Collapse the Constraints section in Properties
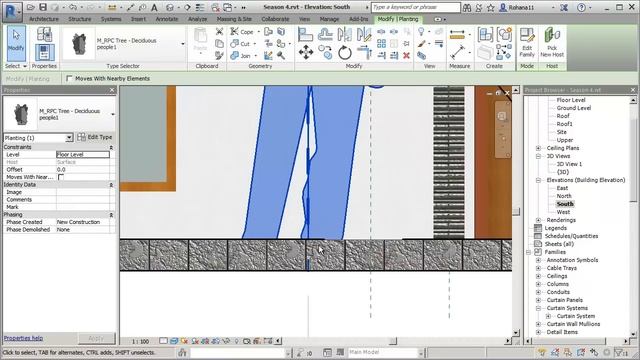Screen dimensions: 640x360 coord(111,147)
